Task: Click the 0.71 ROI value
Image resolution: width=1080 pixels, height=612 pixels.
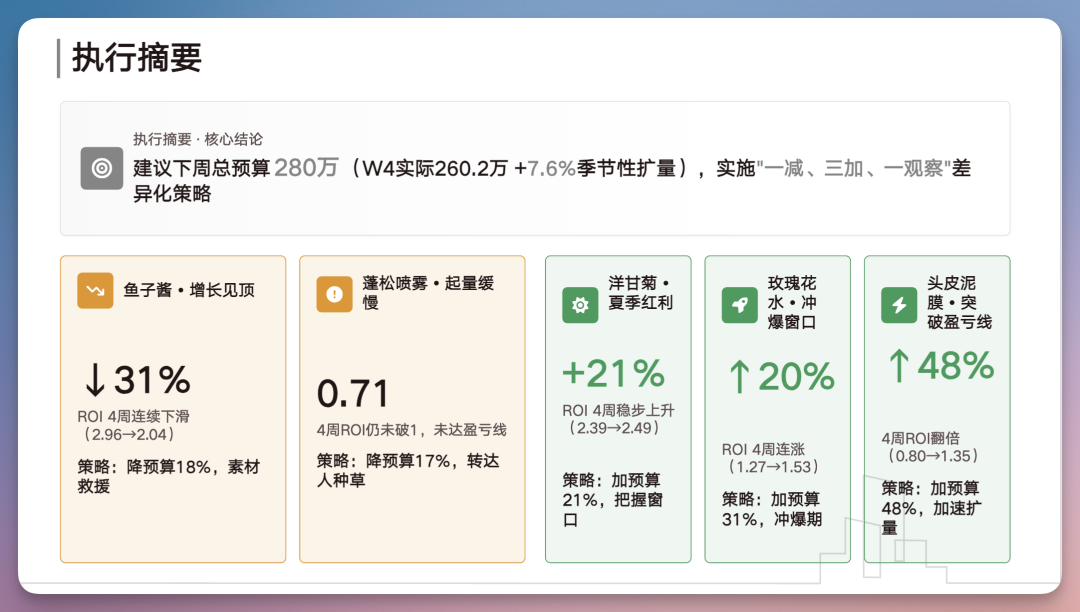Action: (x=353, y=394)
